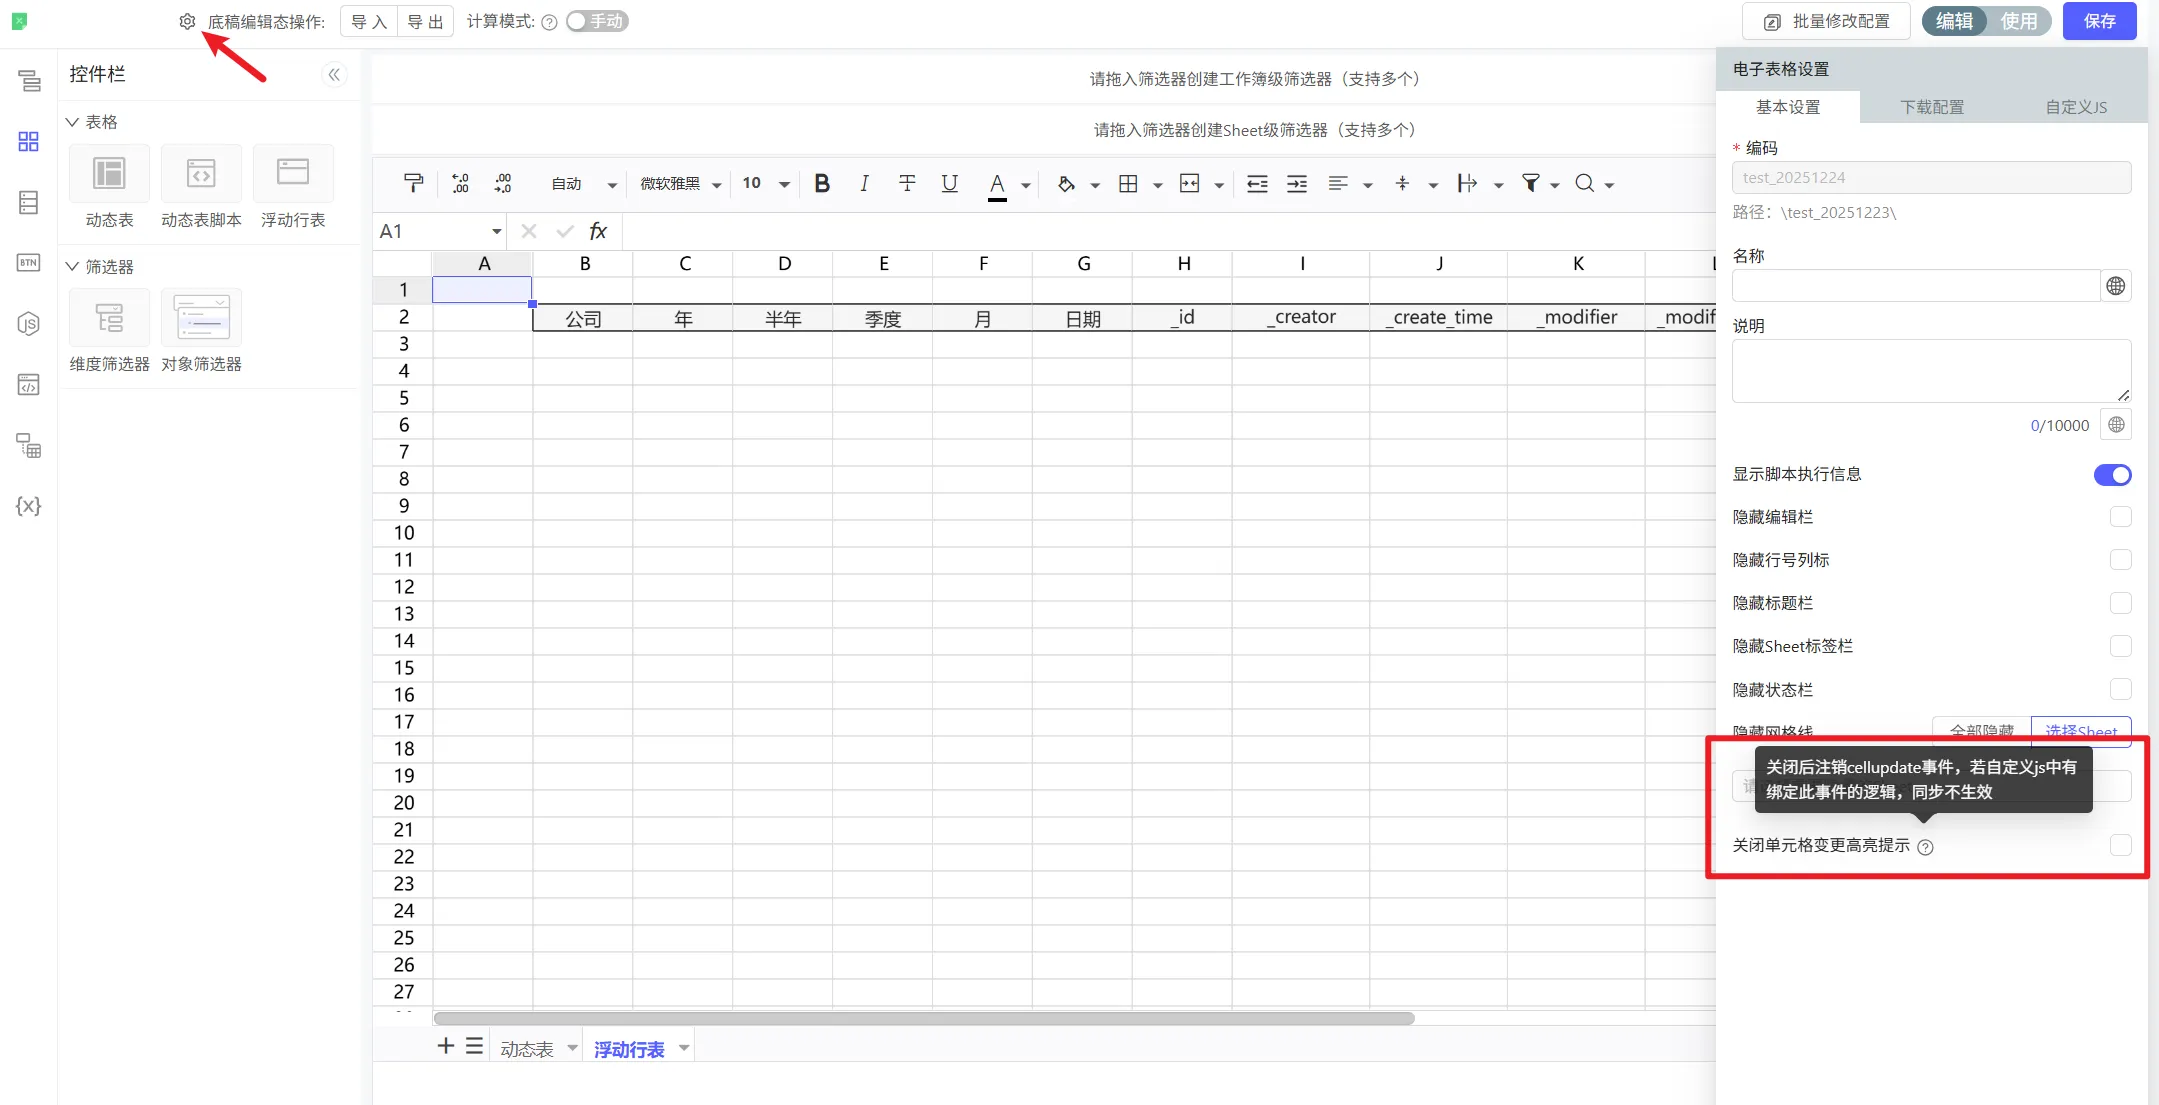Open the 动态表 sheet tab
The width and height of the screenshot is (2159, 1105).
[x=526, y=1049]
